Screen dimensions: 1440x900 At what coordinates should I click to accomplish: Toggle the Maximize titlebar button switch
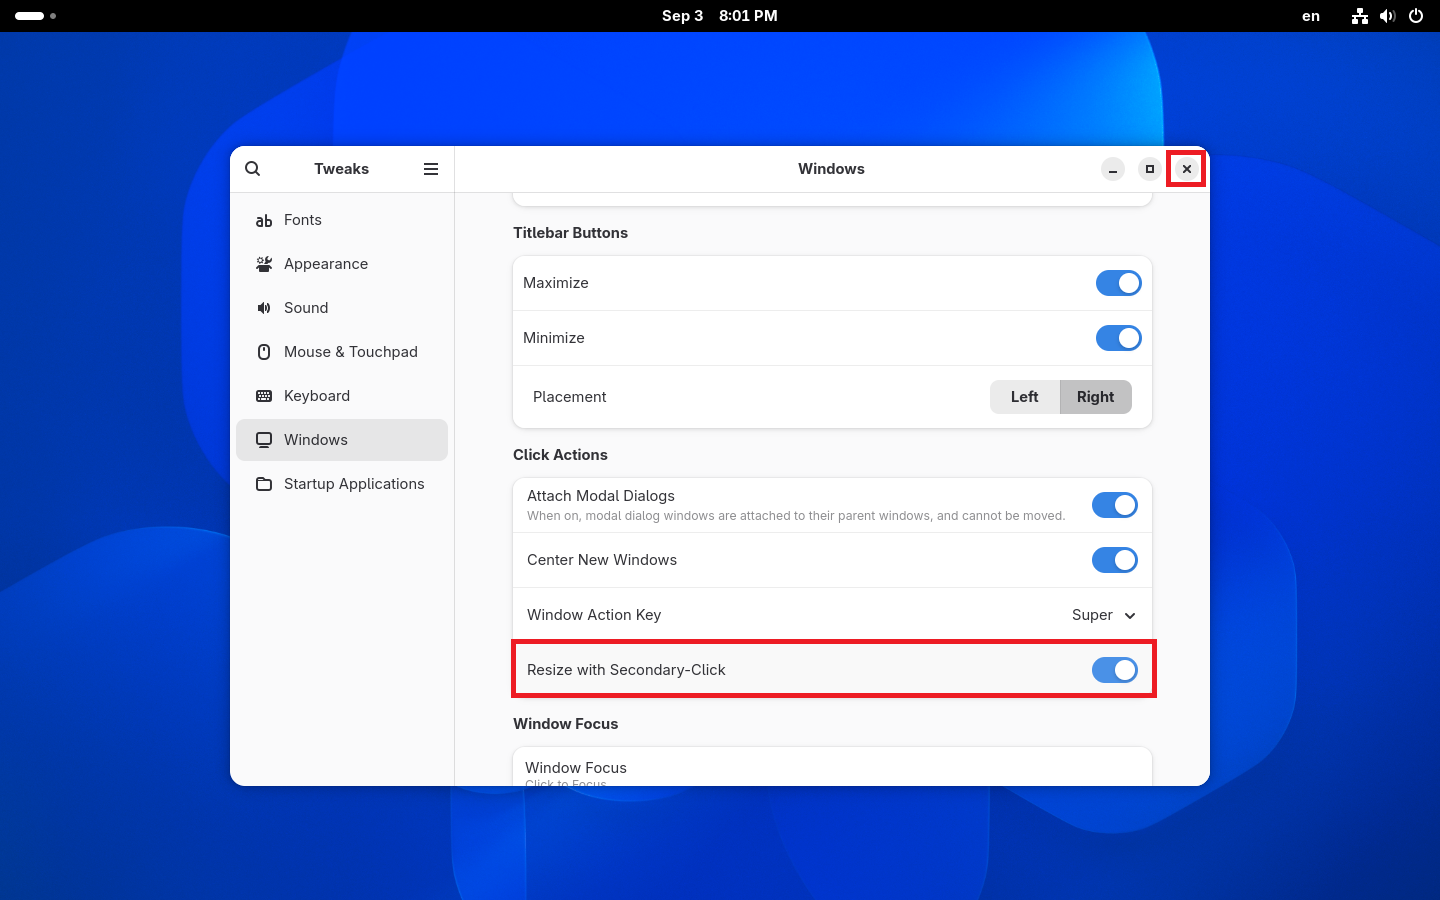click(x=1118, y=283)
